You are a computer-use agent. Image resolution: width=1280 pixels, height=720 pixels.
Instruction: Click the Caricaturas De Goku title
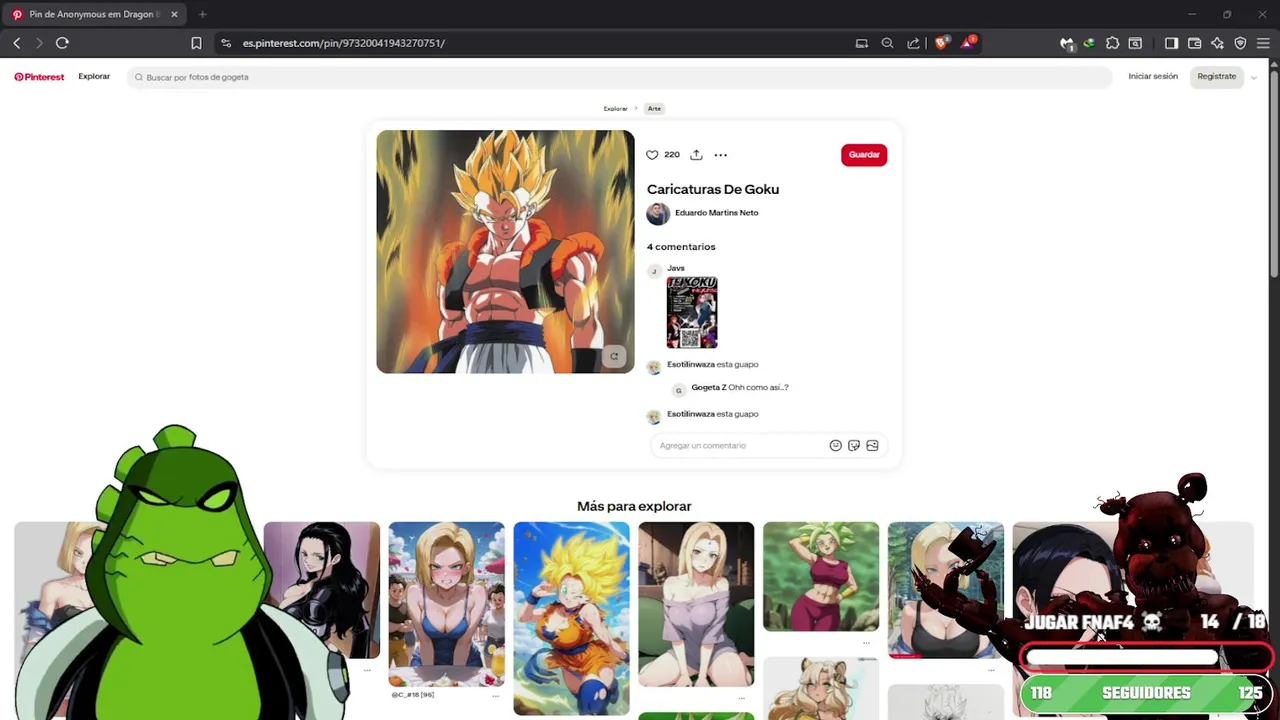(713, 189)
